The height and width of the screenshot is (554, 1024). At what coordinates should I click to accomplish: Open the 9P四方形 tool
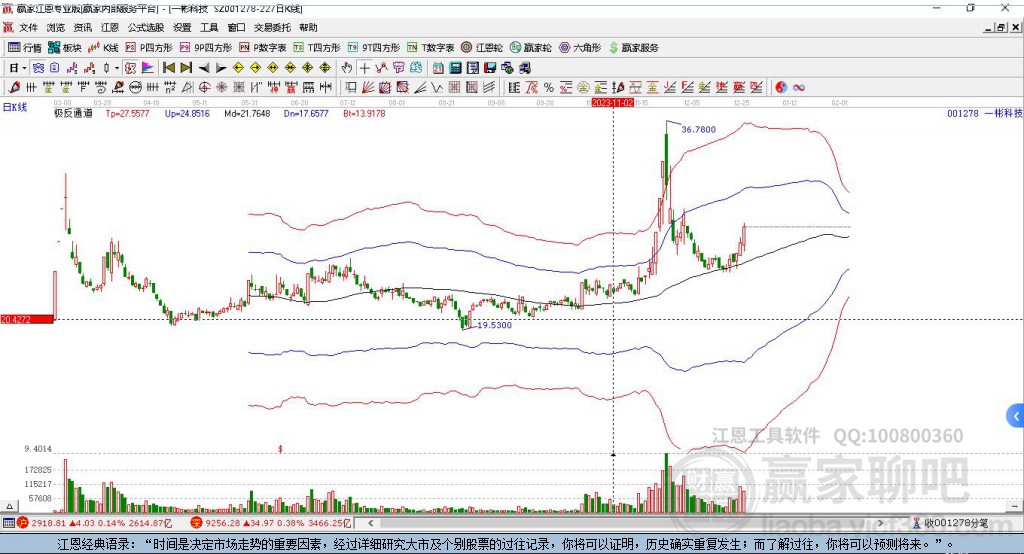click(x=206, y=48)
